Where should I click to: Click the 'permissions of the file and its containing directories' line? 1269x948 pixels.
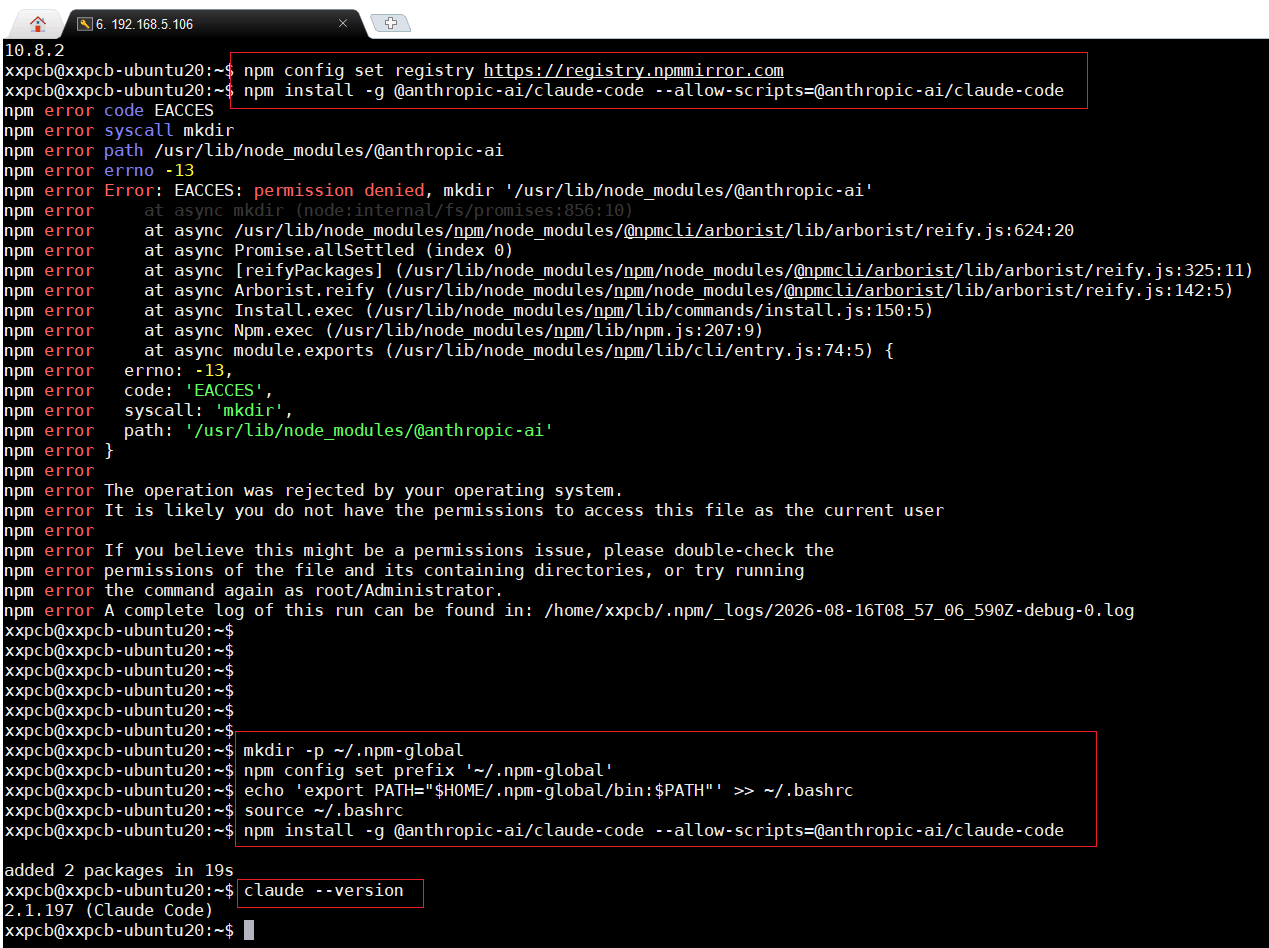pyautogui.click(x=404, y=570)
